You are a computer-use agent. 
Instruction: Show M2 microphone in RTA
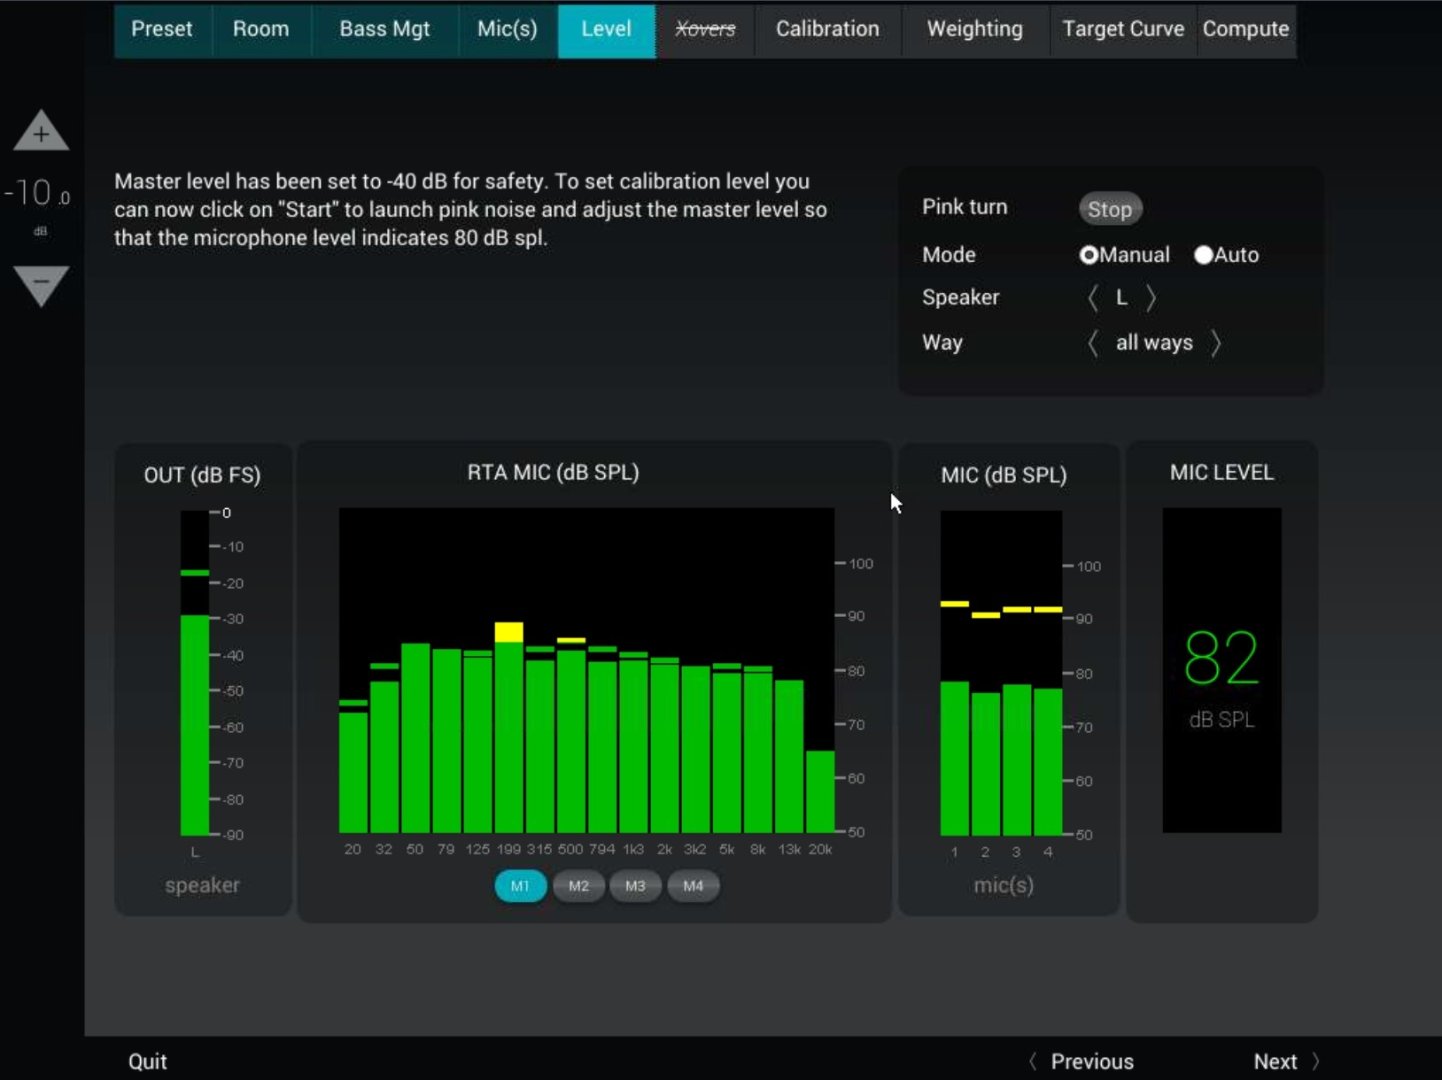coord(578,886)
